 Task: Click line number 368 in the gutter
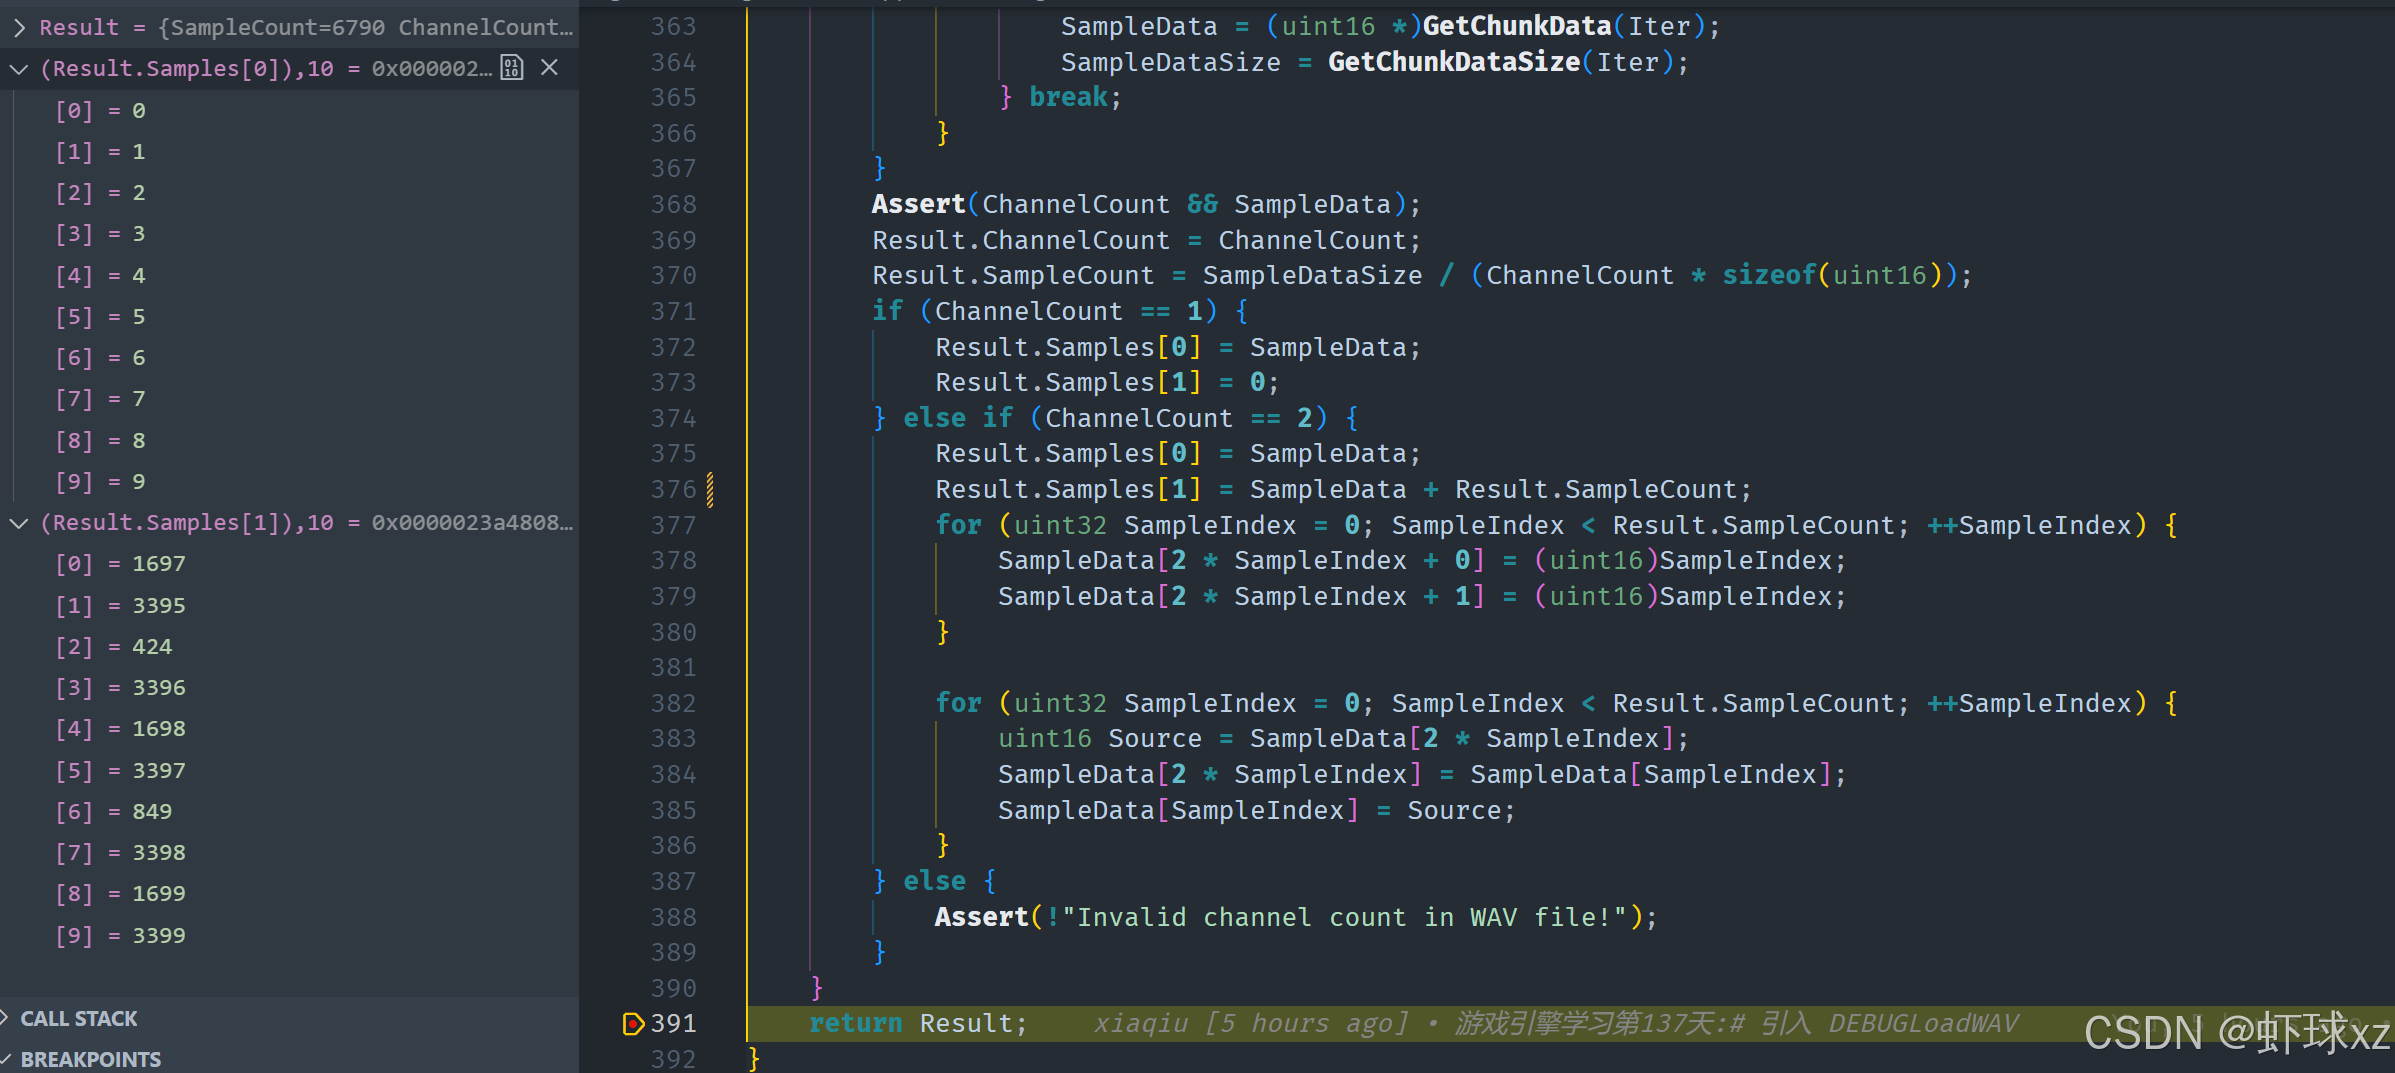(673, 204)
